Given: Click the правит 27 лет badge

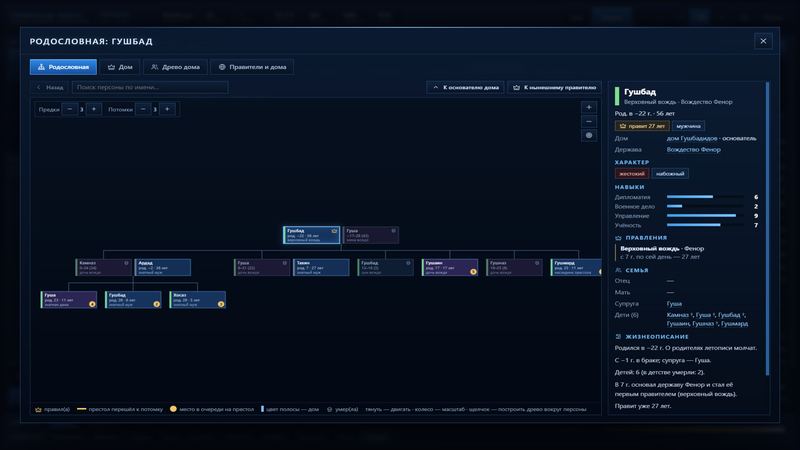Looking at the screenshot, I should click(642, 126).
